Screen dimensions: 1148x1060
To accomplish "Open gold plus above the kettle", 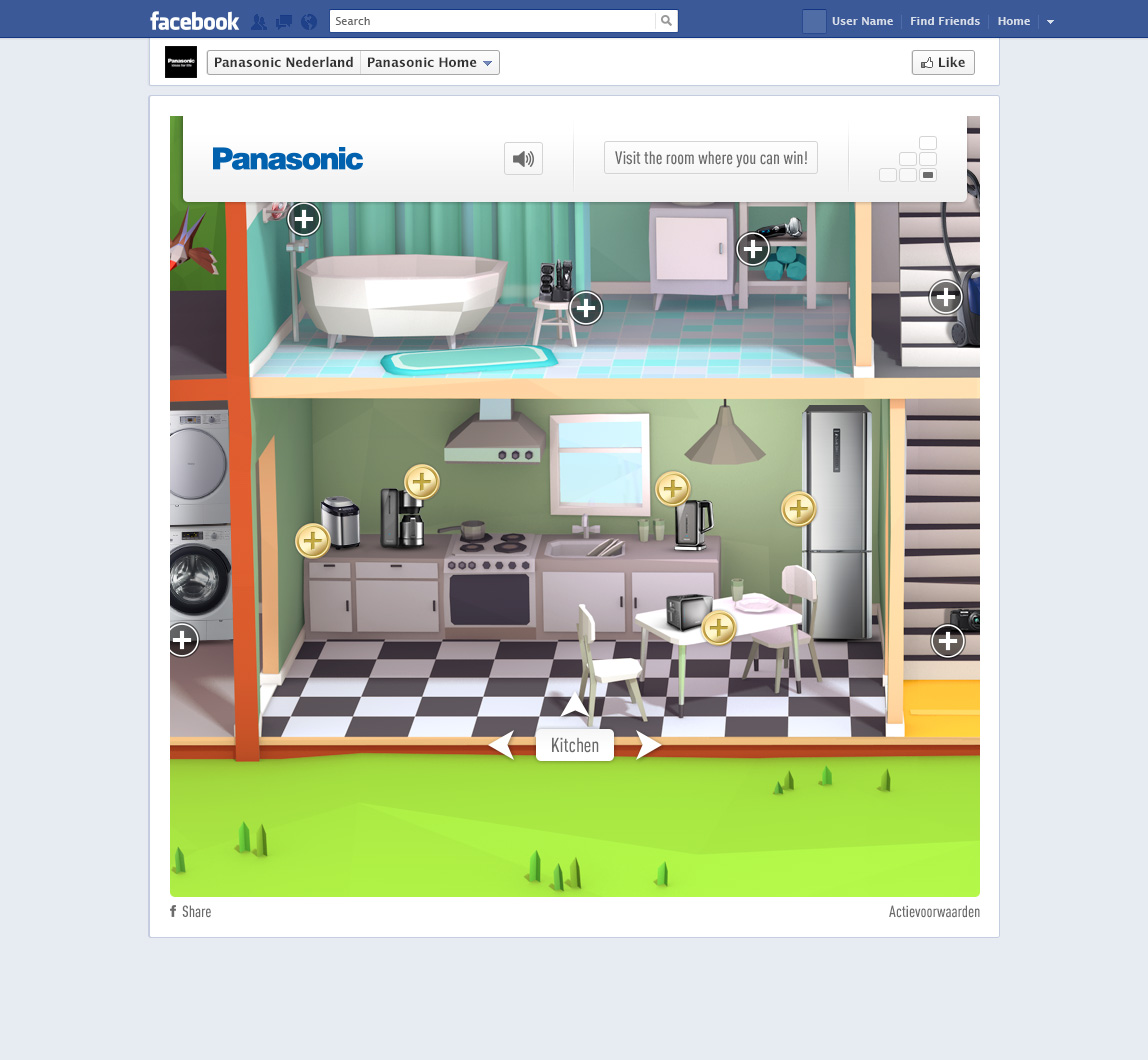I will click(x=673, y=489).
